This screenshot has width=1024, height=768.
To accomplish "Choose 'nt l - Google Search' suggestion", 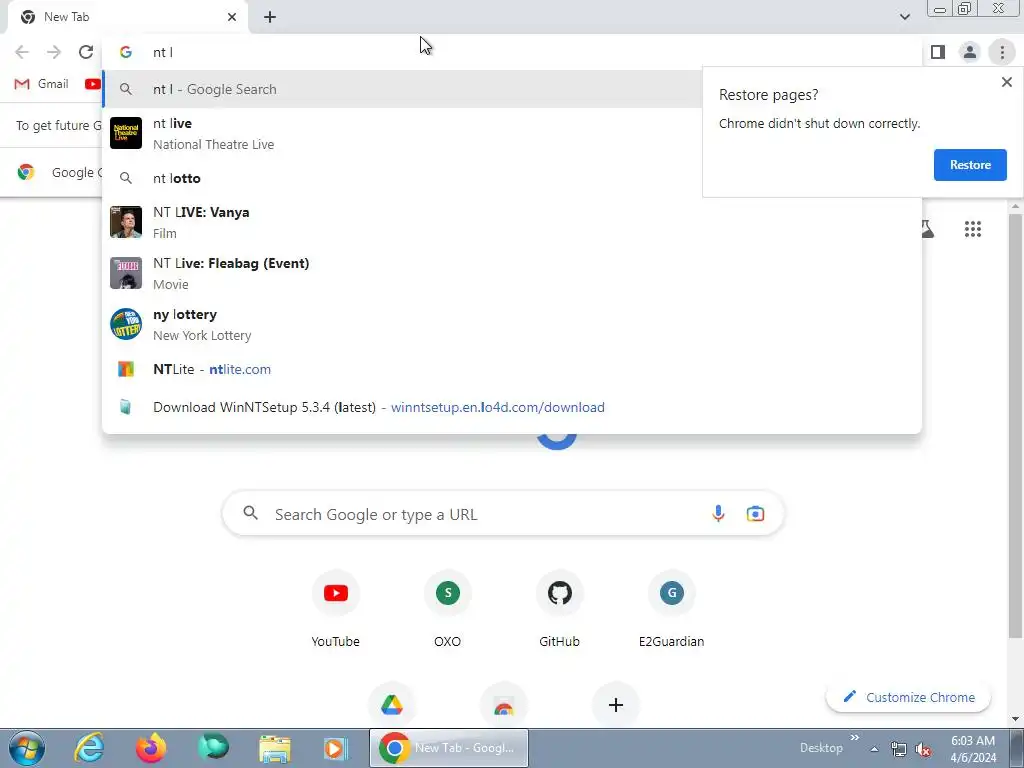I will 403,89.
